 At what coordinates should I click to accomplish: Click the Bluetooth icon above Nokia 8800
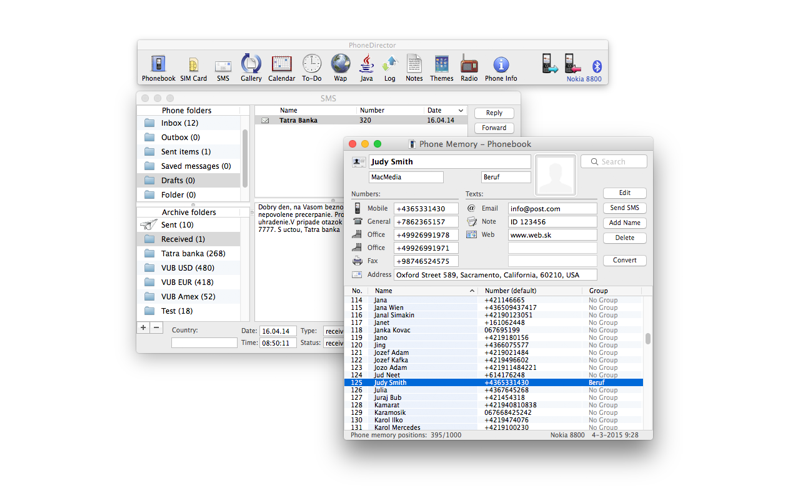(597, 66)
